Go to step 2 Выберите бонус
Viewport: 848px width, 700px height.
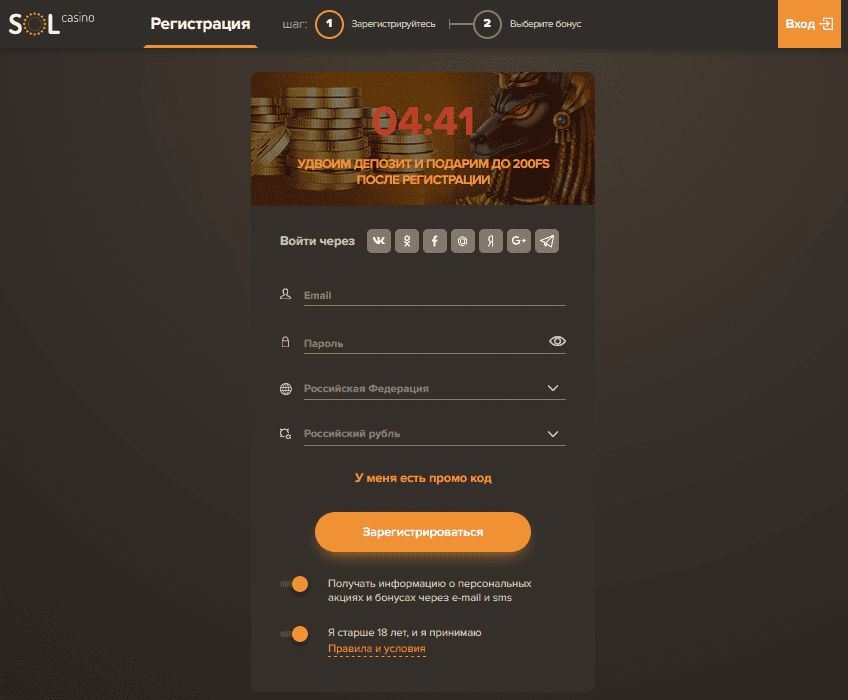tap(527, 24)
